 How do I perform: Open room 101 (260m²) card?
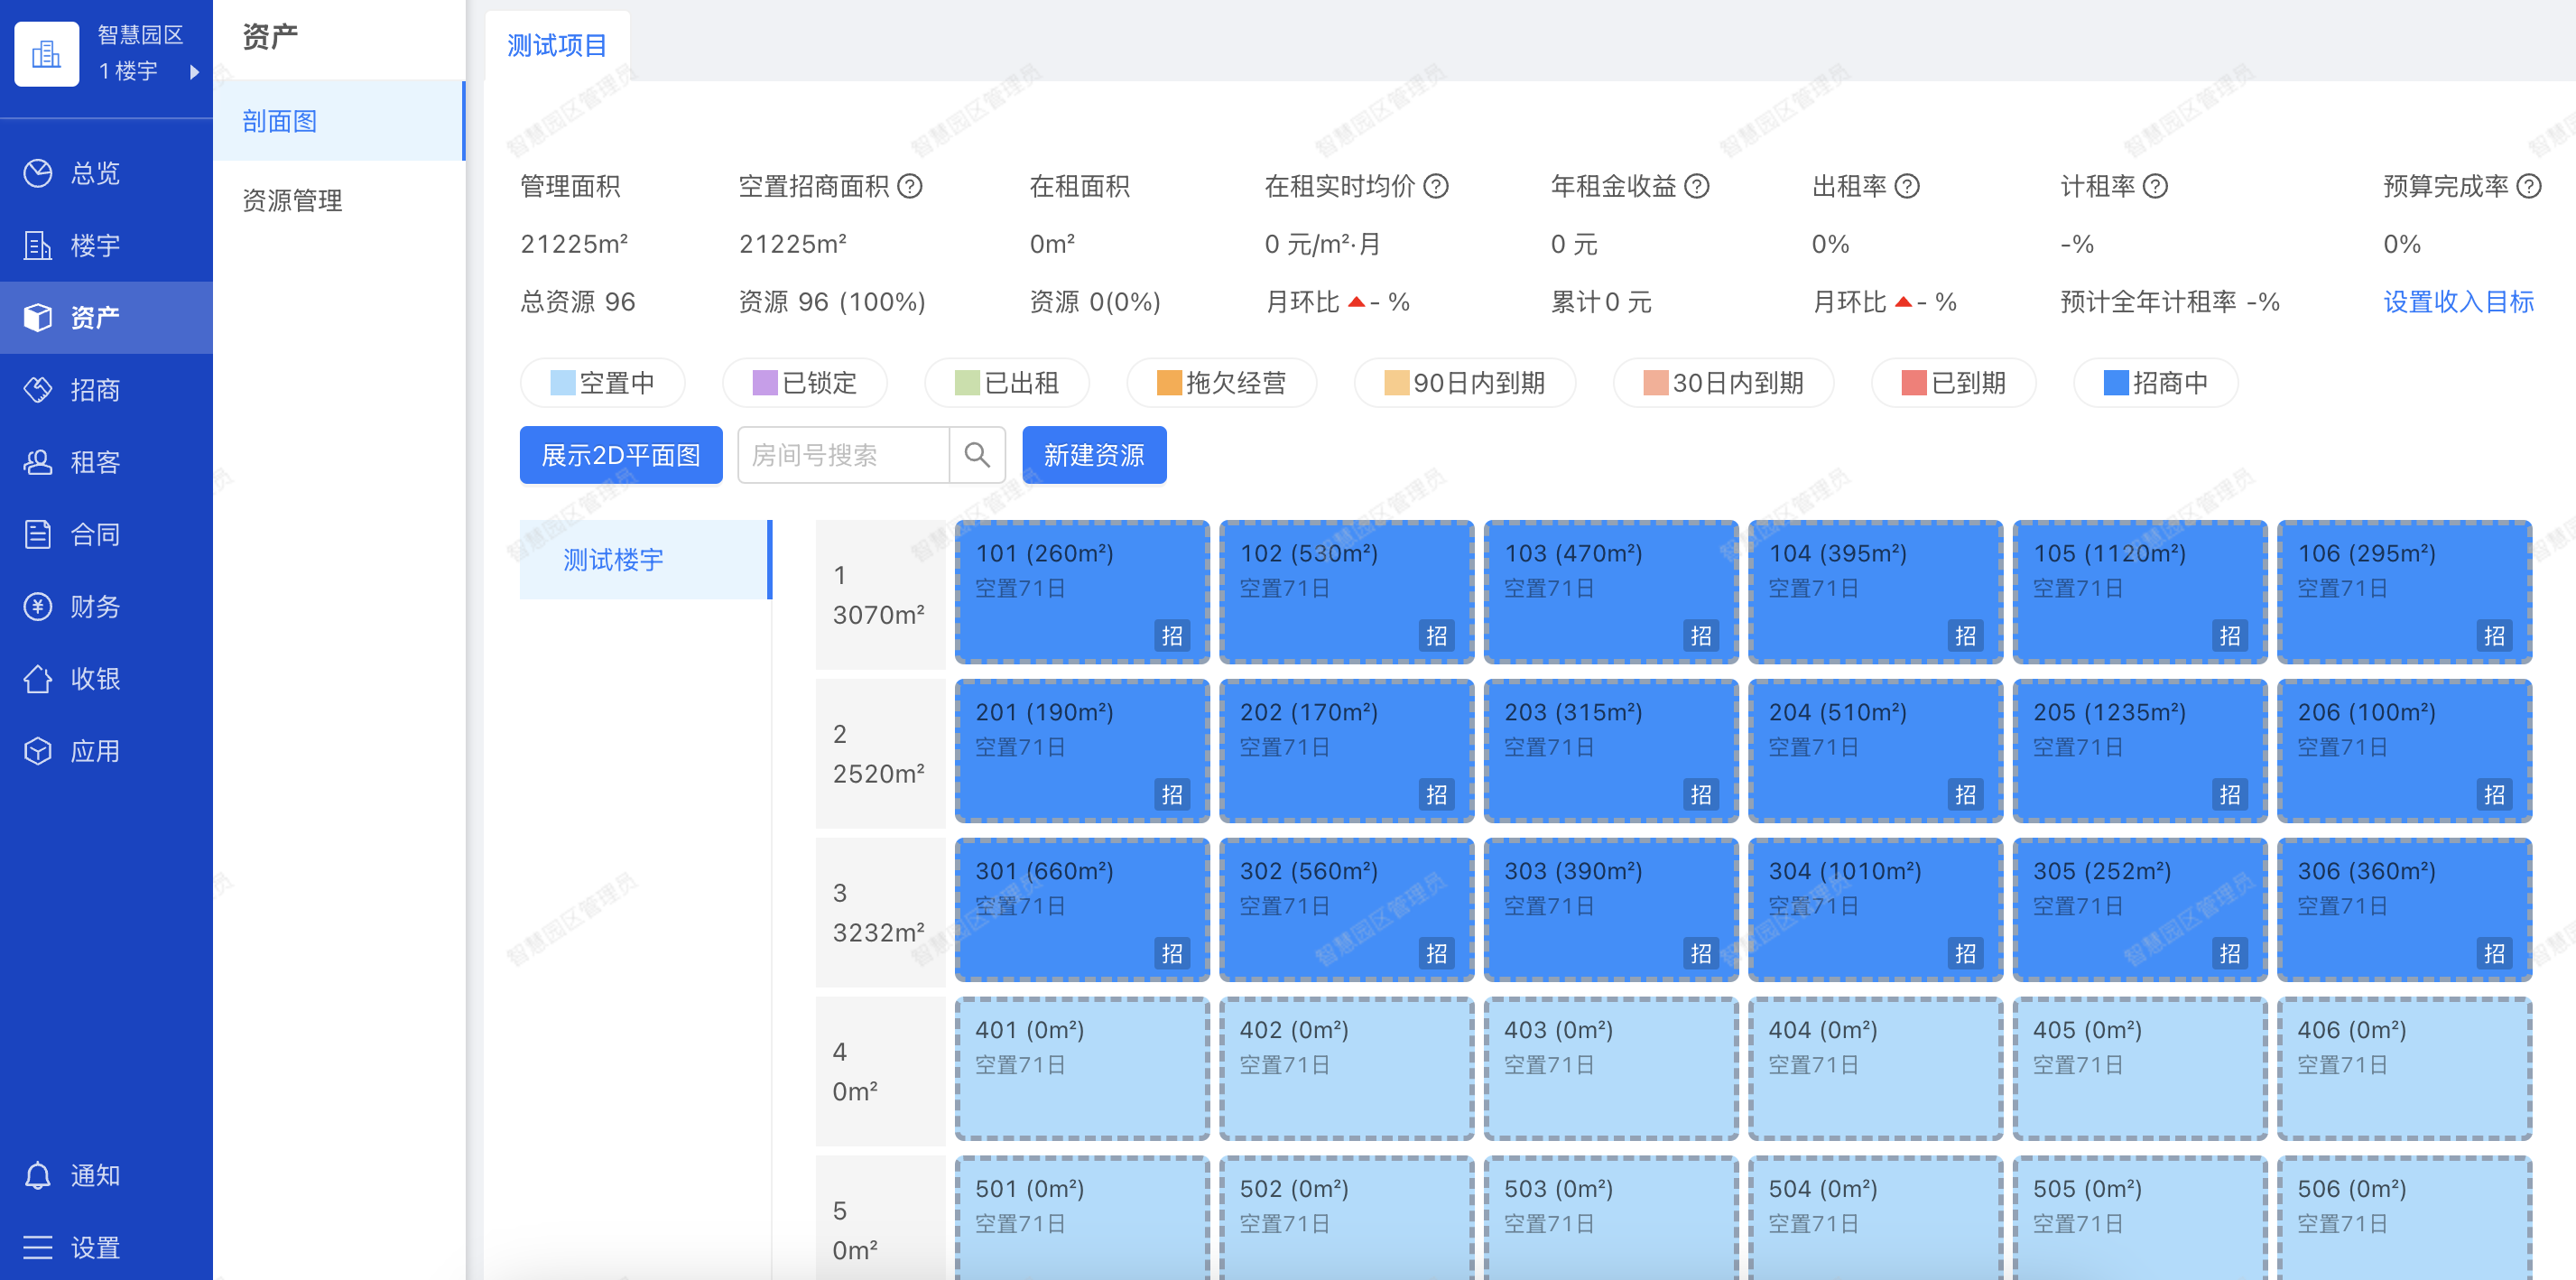click(1082, 592)
